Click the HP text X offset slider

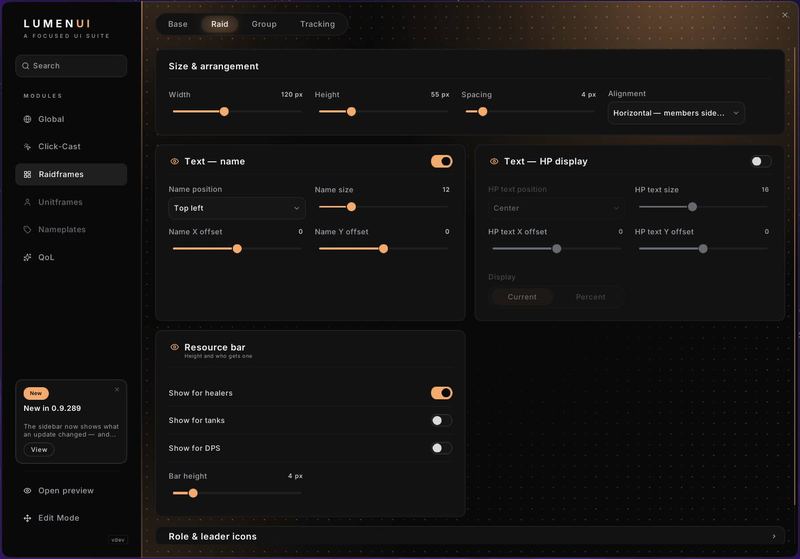pyautogui.click(x=556, y=248)
